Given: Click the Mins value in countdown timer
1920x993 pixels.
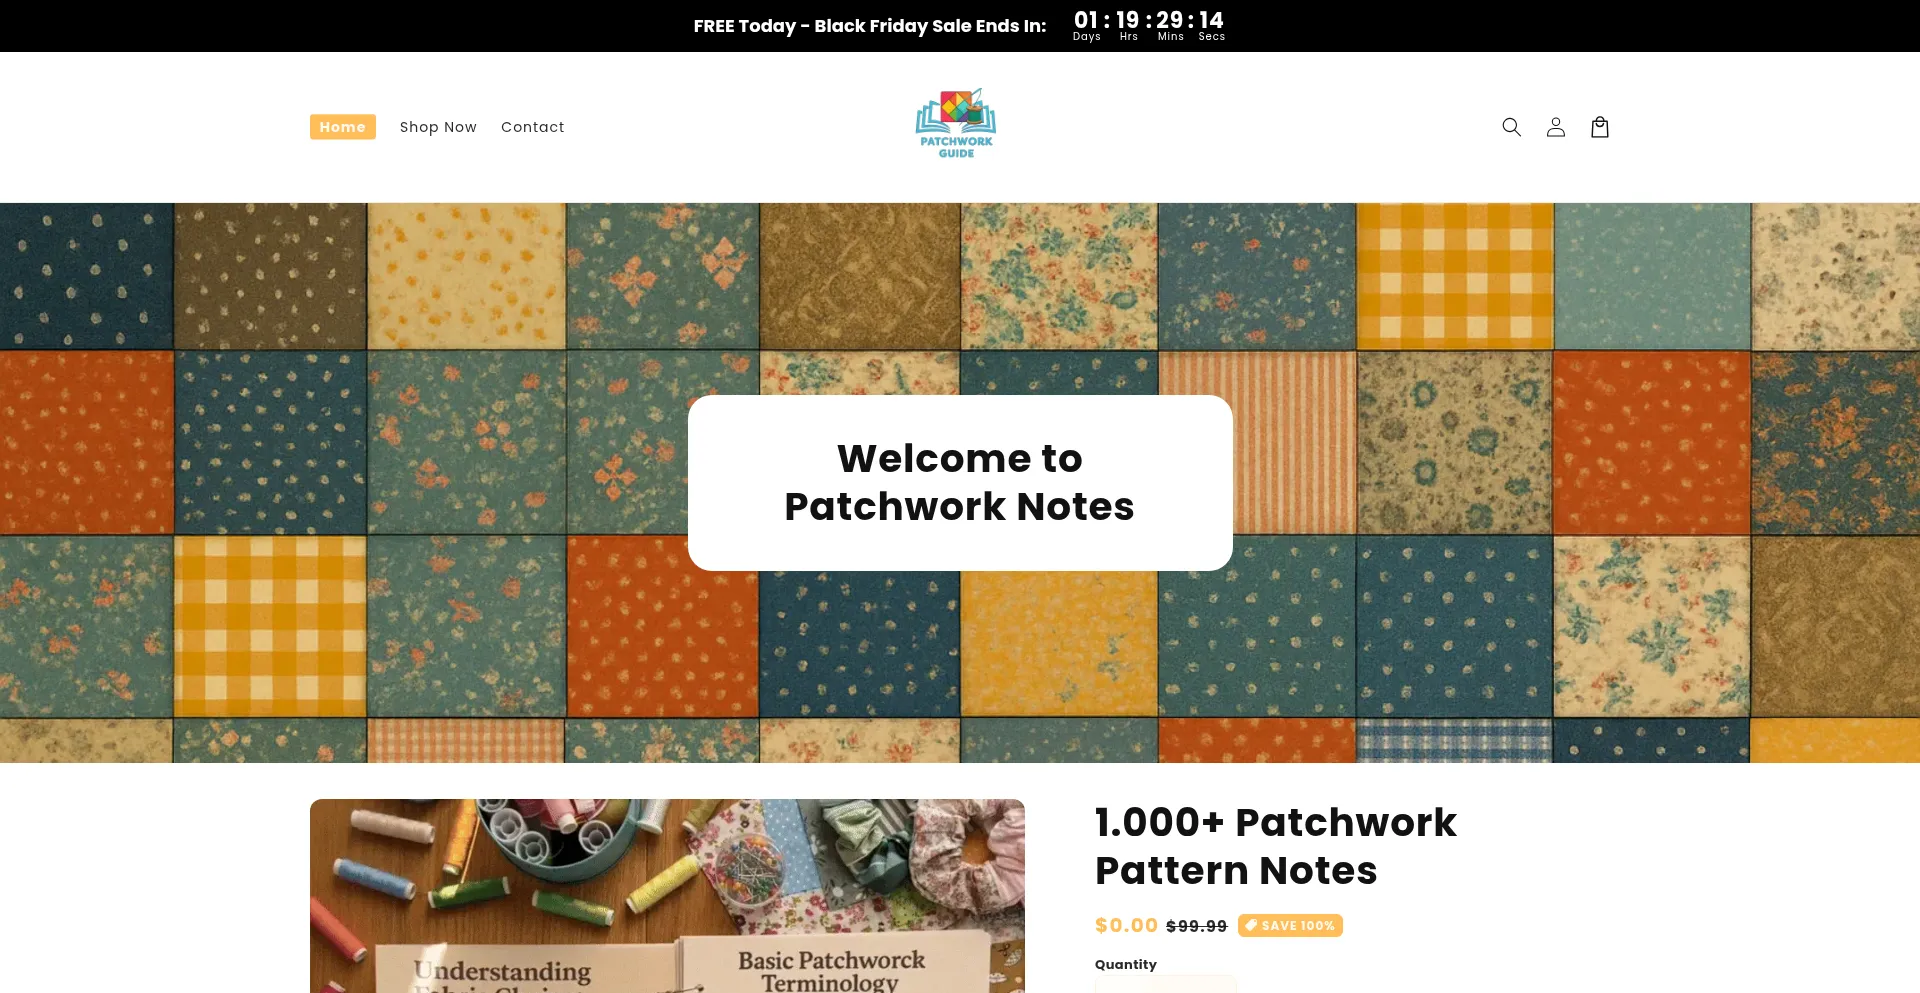Looking at the screenshot, I should [x=1170, y=20].
